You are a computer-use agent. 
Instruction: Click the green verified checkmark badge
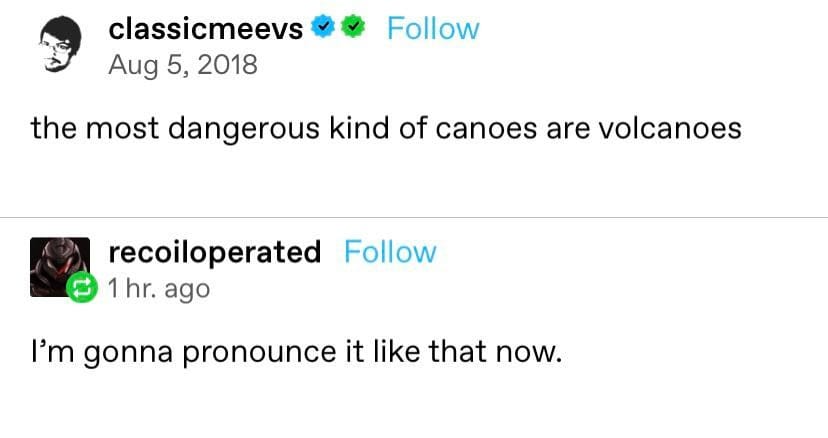click(x=351, y=30)
